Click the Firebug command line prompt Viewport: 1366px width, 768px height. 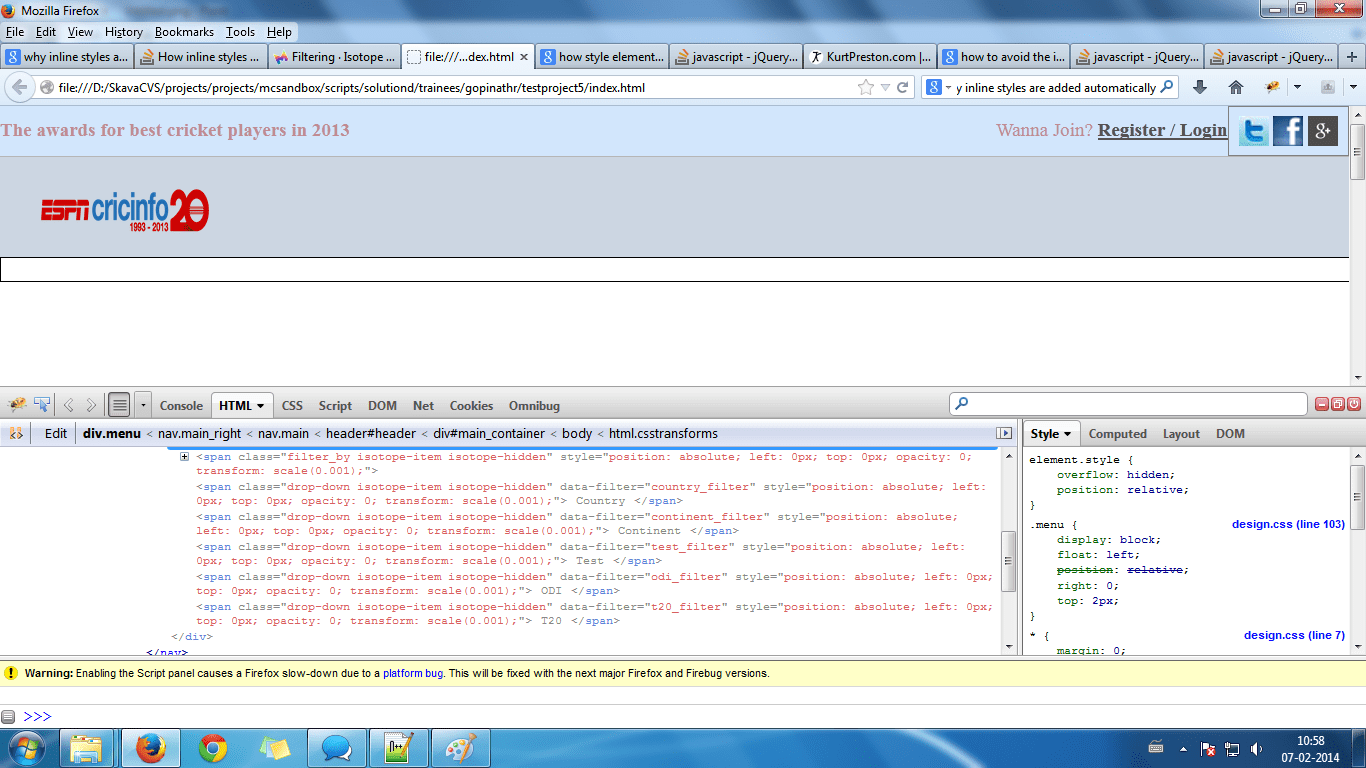pos(36,716)
